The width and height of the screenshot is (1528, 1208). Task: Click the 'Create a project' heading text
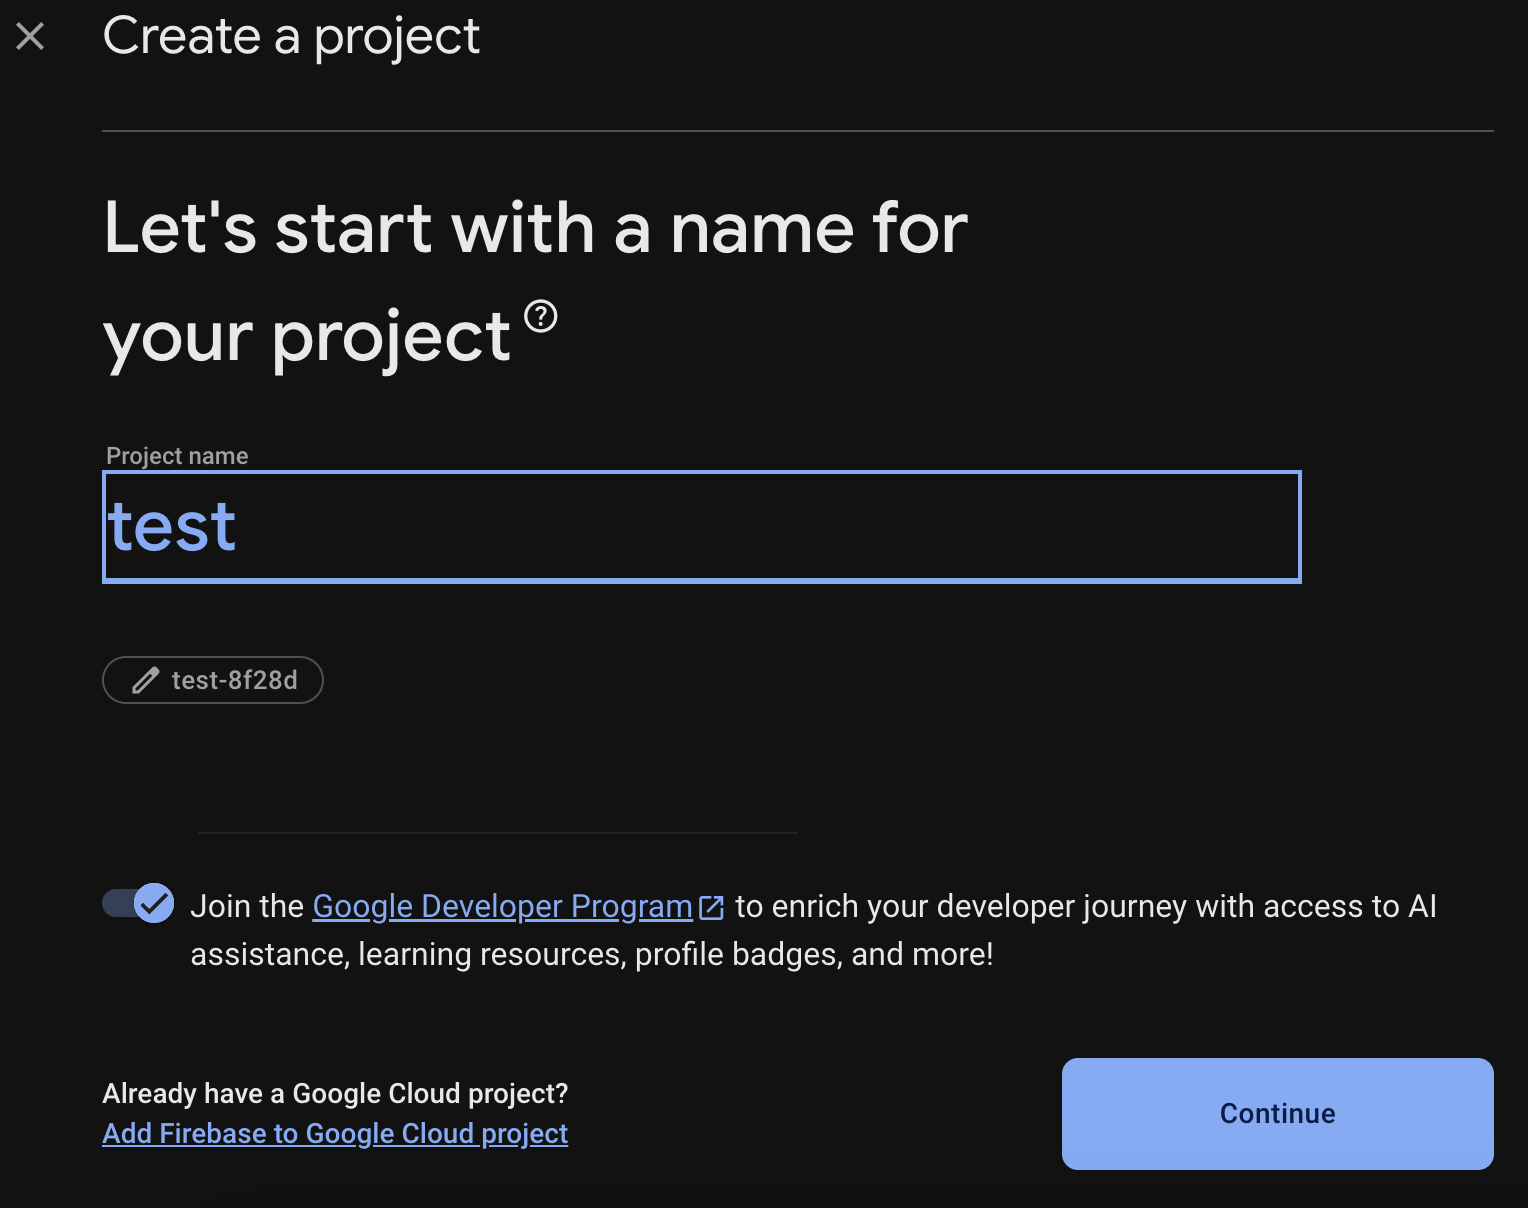[x=291, y=37]
